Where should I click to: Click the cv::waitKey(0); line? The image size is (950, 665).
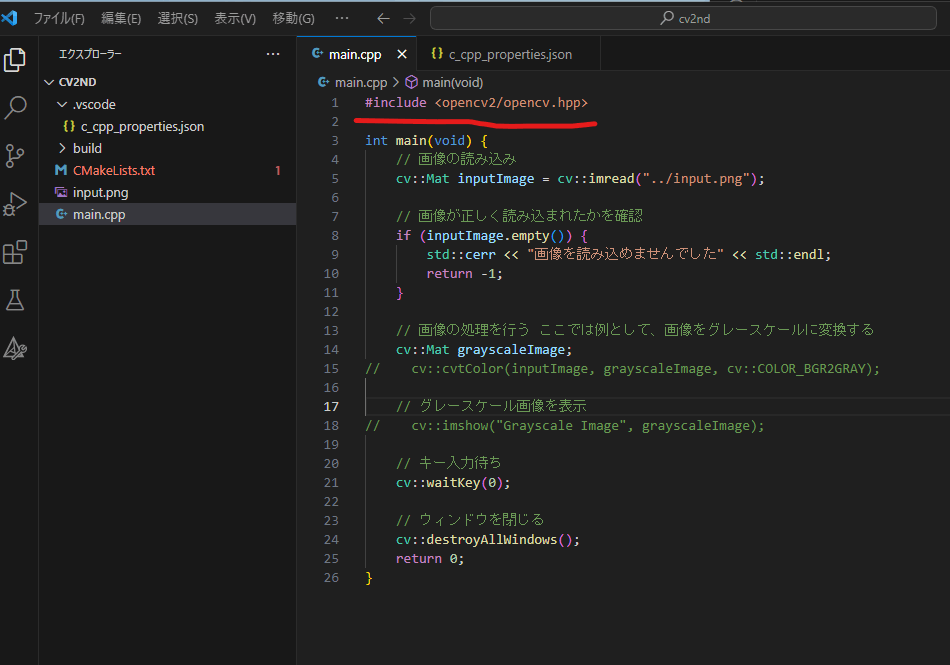453,483
